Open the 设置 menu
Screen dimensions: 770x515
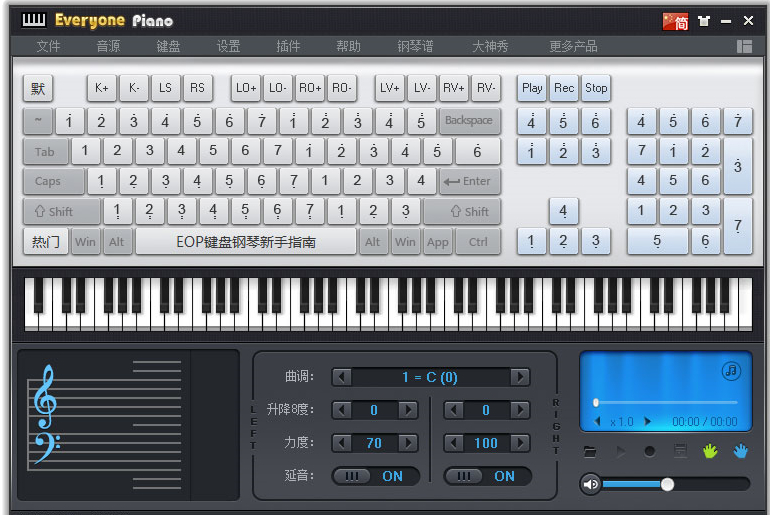point(228,46)
